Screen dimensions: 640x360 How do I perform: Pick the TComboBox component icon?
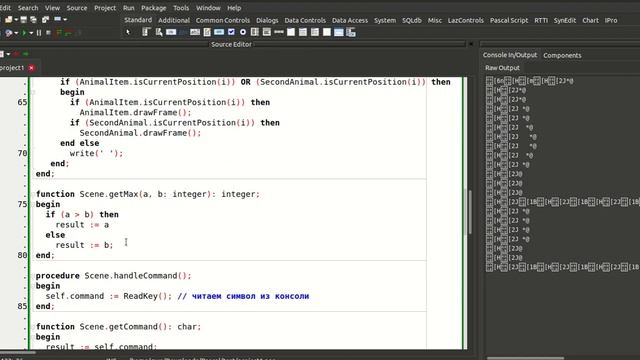[267, 32]
